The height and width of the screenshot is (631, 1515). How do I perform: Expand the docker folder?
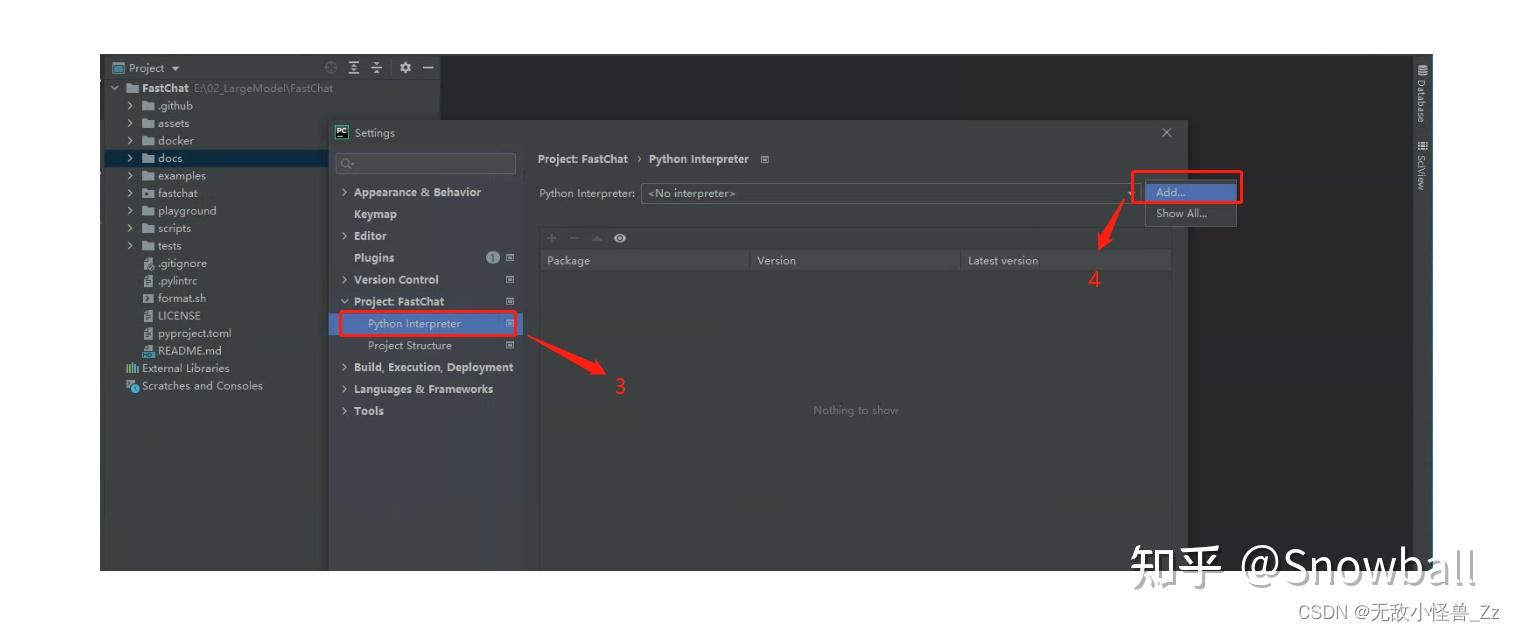130,141
